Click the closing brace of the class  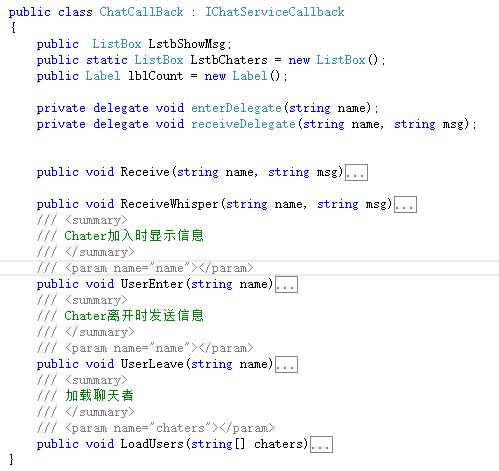click(x=12, y=459)
